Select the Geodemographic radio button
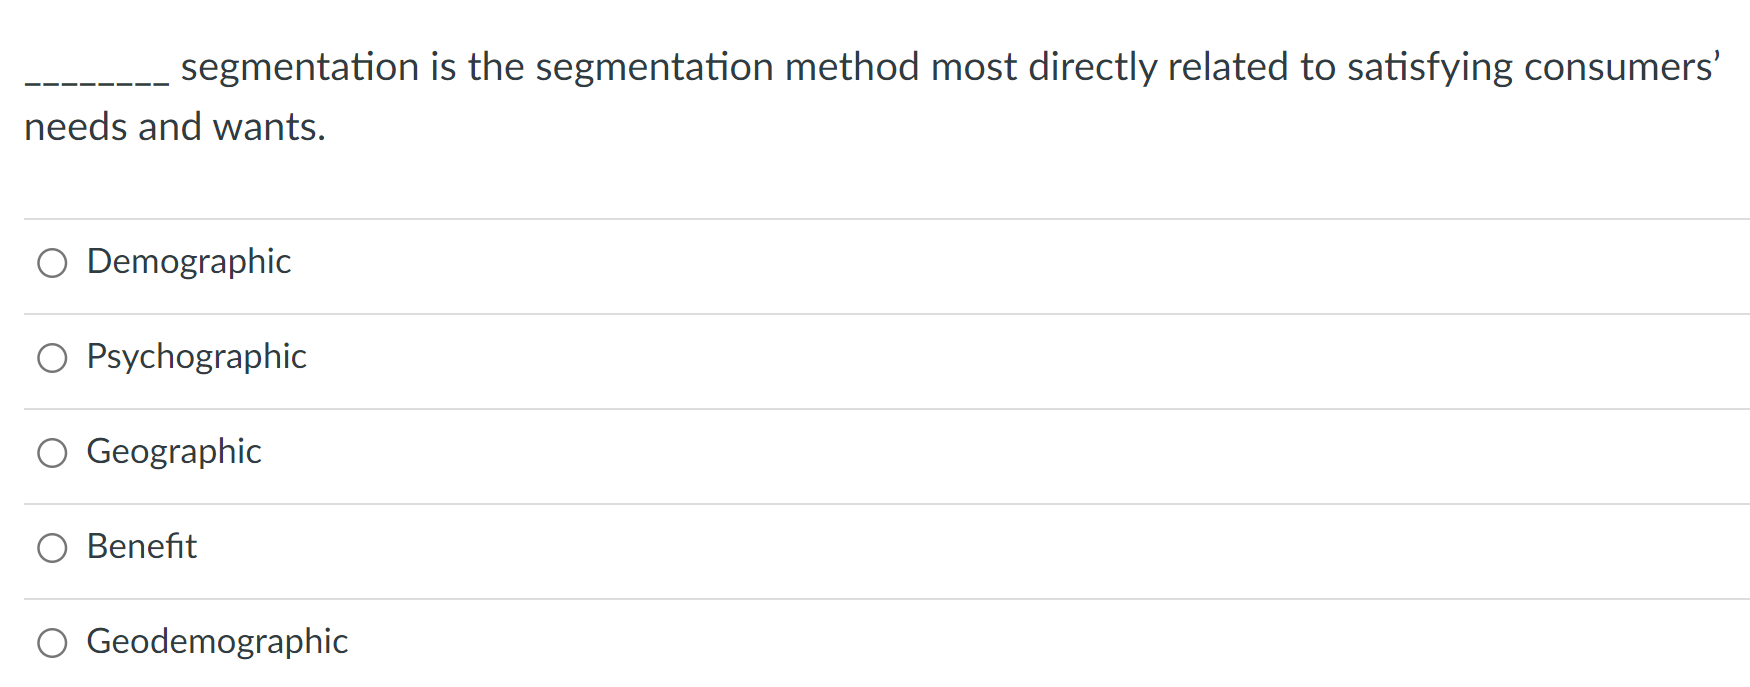Screen dimensions: 1750x687 [x=52, y=643]
